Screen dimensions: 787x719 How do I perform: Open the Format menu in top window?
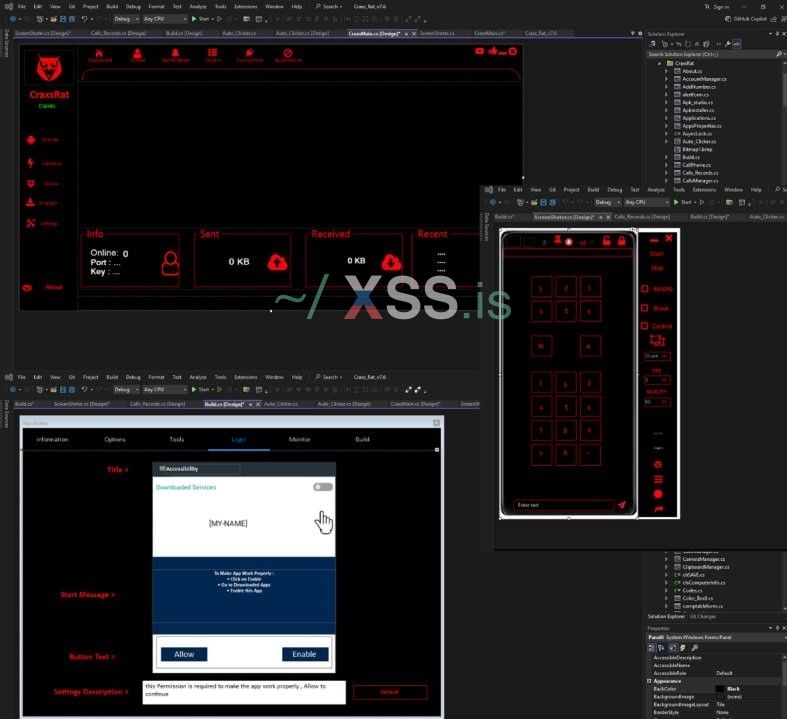(x=156, y=7)
